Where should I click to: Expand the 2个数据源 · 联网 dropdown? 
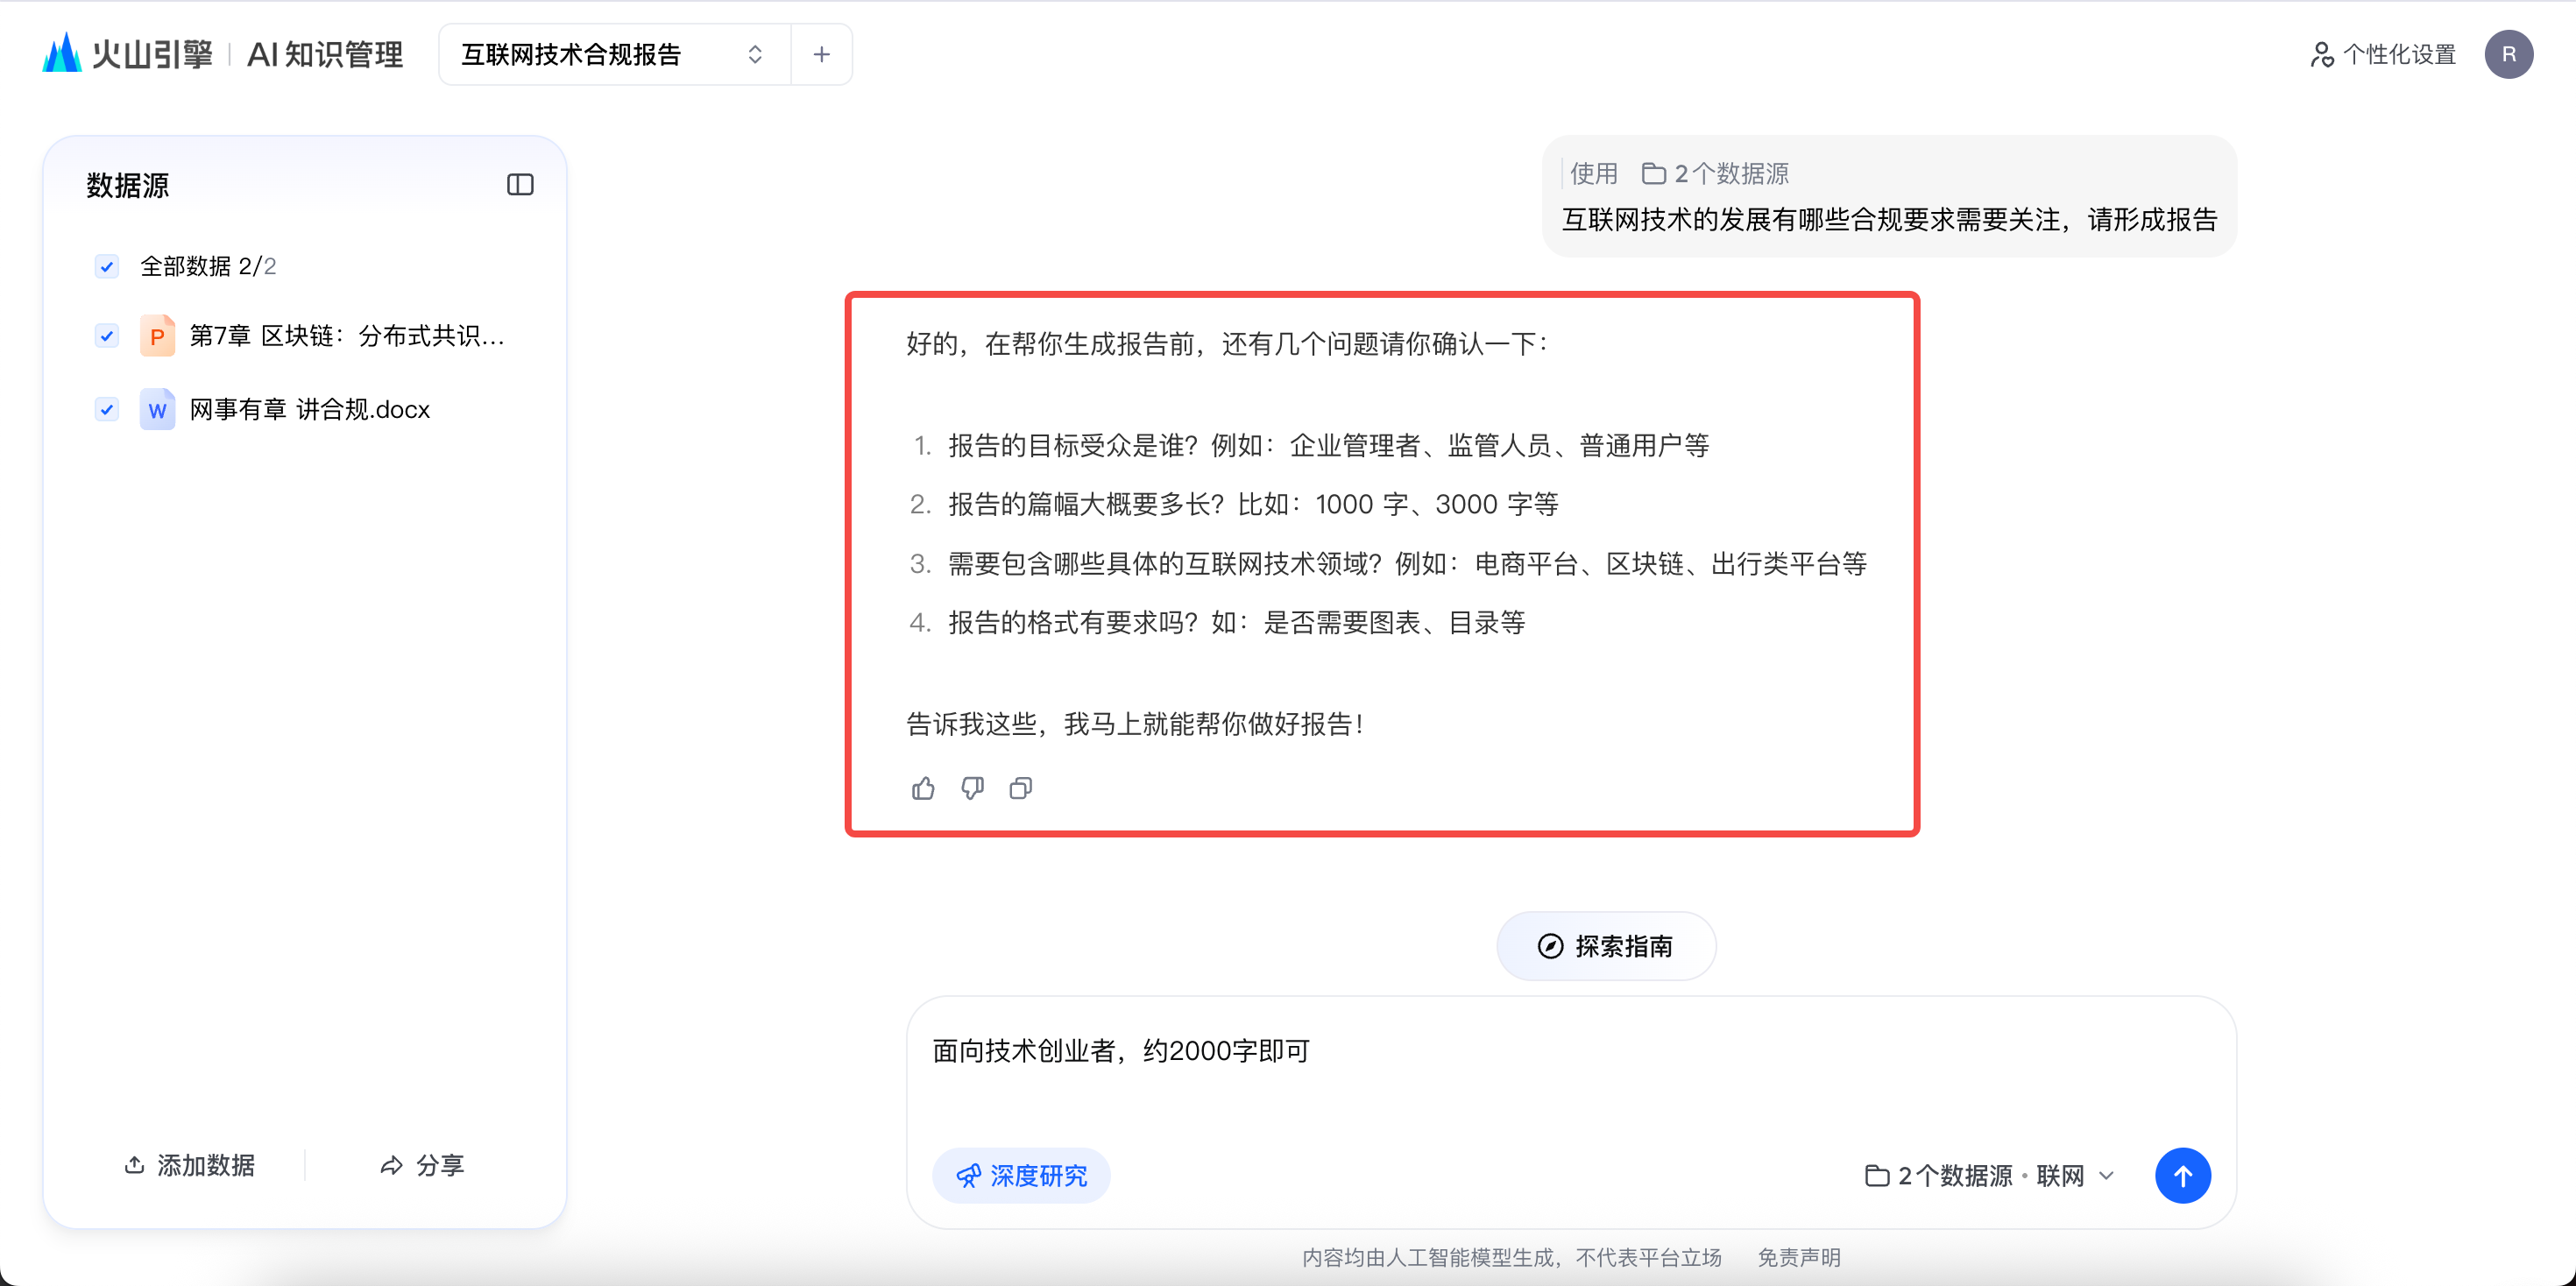1990,1176
